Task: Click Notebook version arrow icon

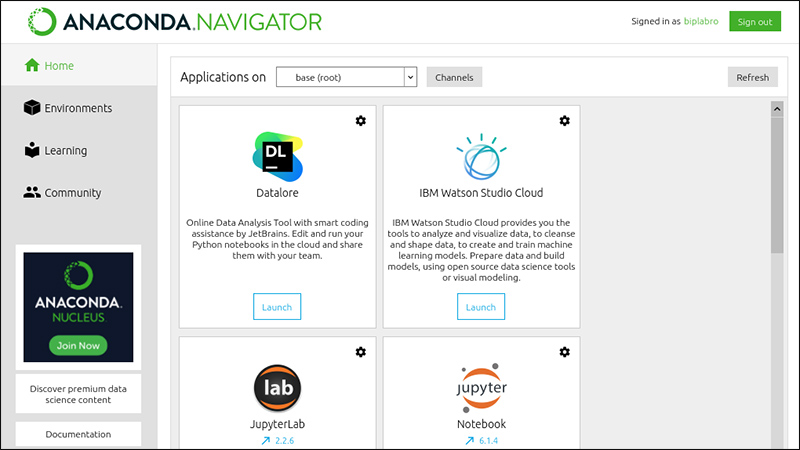Action: click(x=469, y=440)
